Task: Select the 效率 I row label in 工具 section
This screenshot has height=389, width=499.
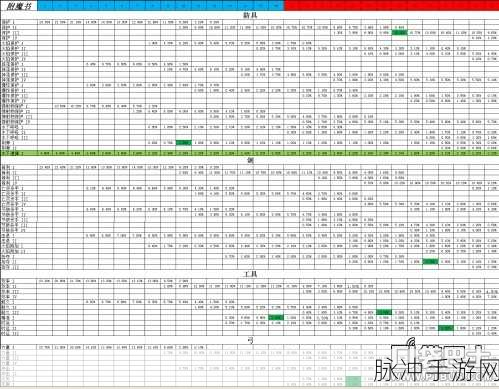Action: (x=9, y=281)
